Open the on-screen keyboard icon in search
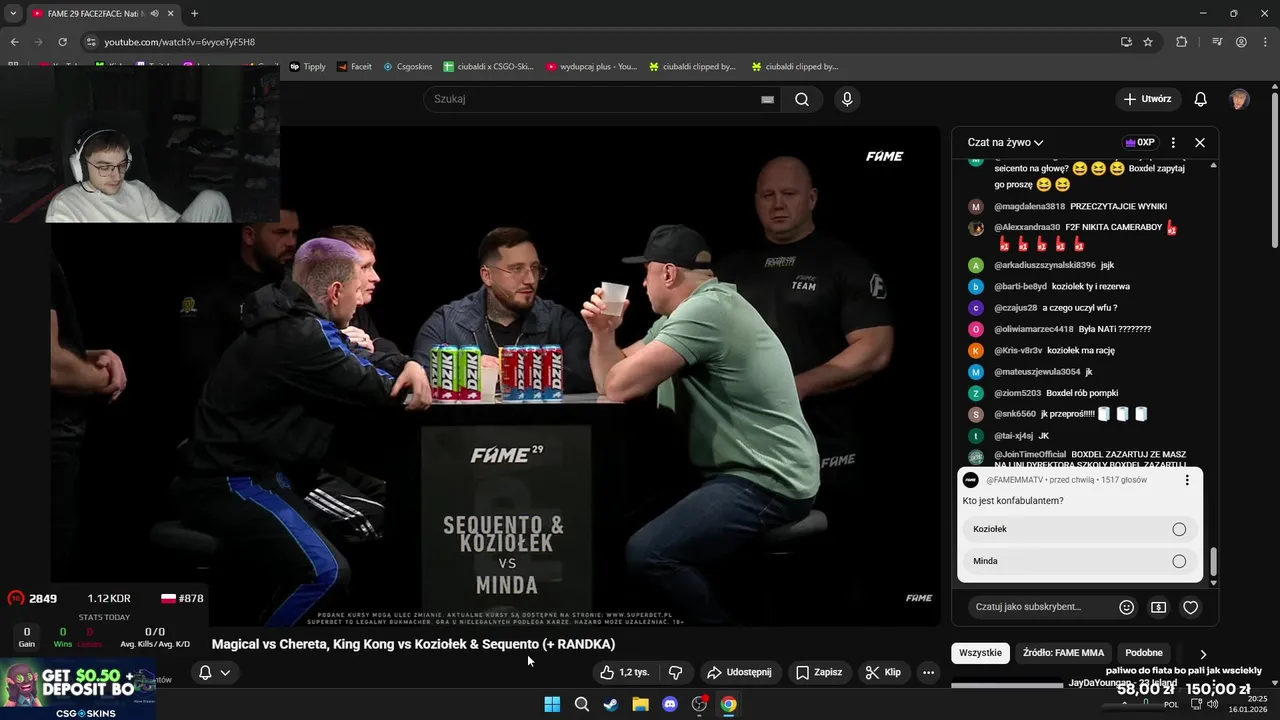This screenshot has width=1280, height=720. pos(767,99)
